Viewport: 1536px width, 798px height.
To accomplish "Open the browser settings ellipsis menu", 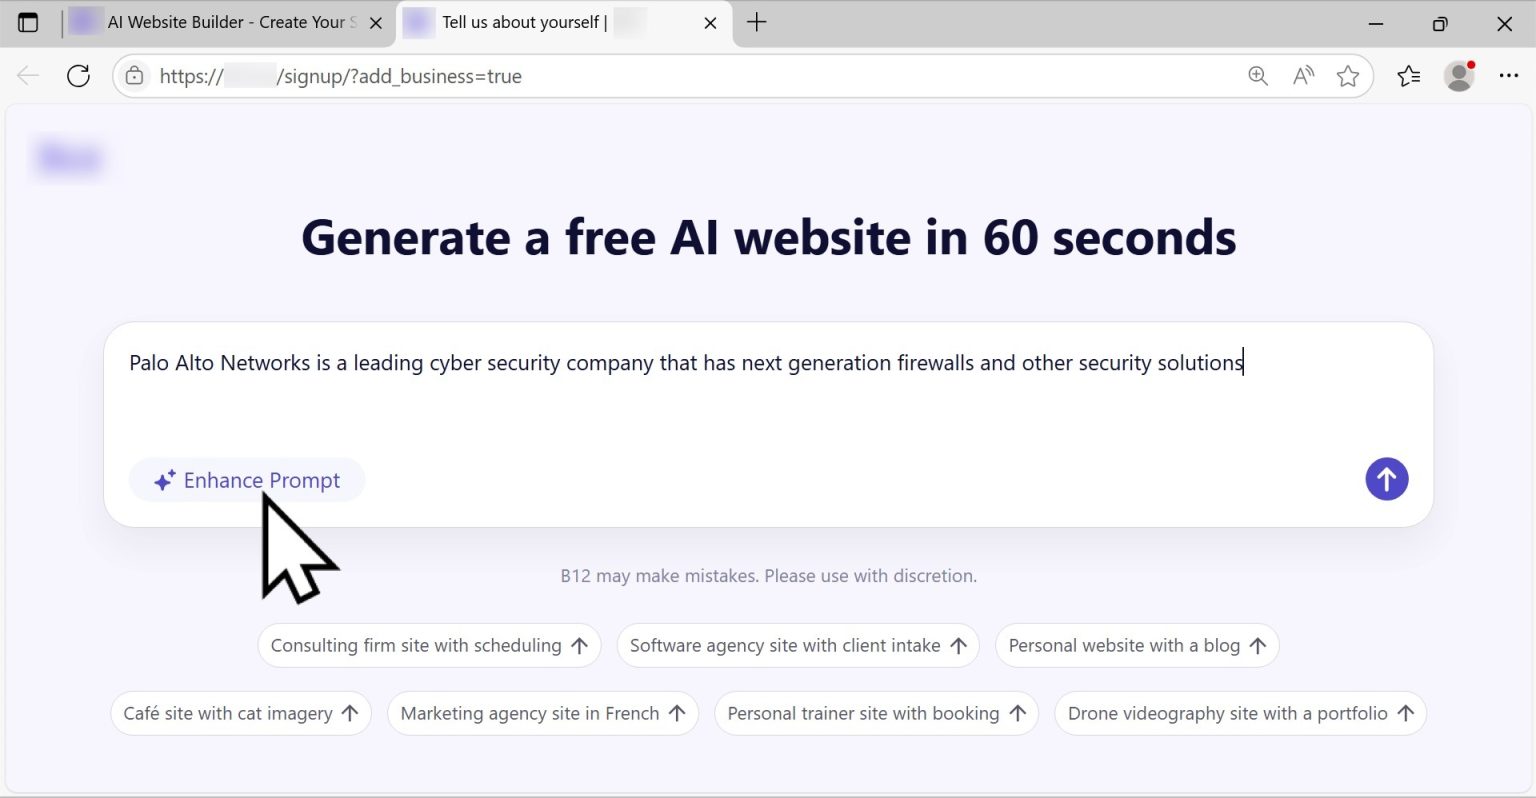I will point(1508,75).
